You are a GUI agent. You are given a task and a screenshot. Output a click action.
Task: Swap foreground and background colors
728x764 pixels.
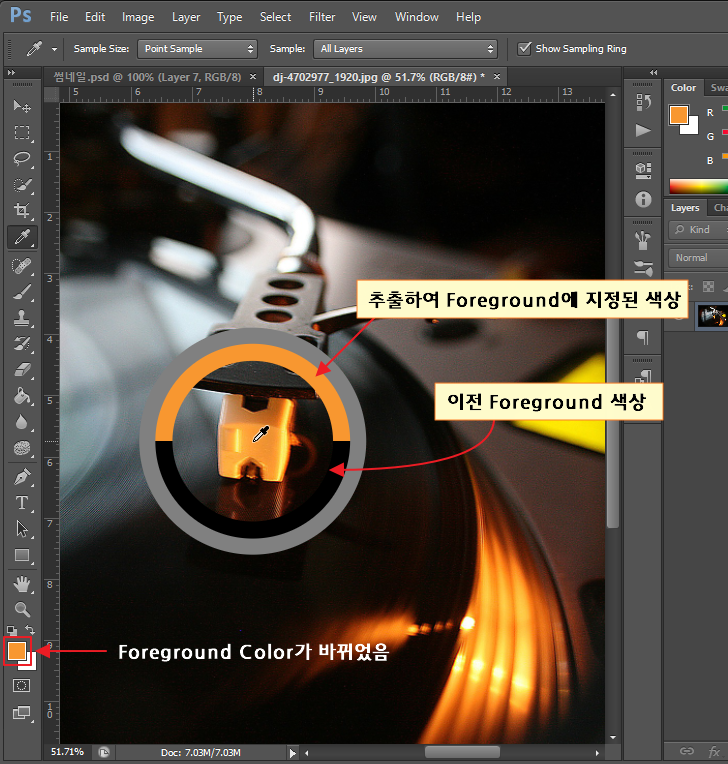click(30, 630)
